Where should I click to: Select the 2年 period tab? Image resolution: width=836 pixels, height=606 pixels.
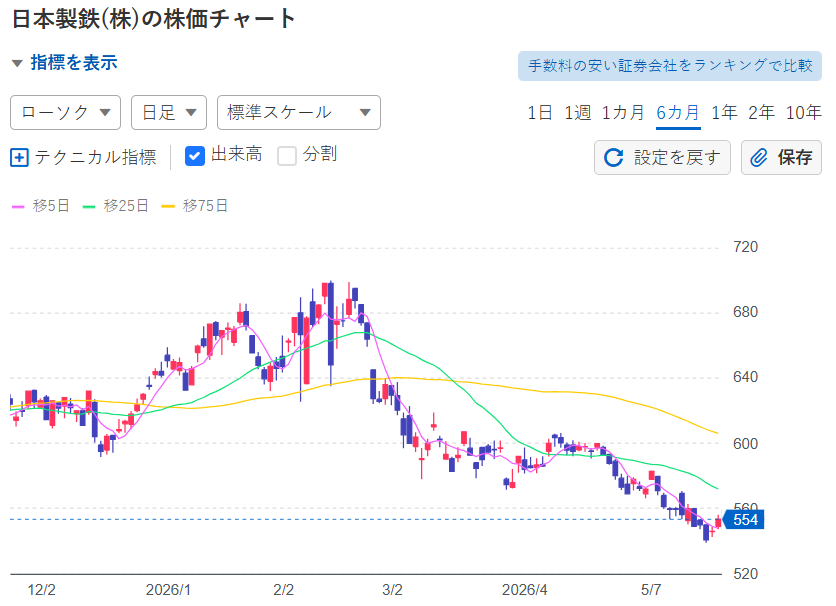[x=761, y=112]
